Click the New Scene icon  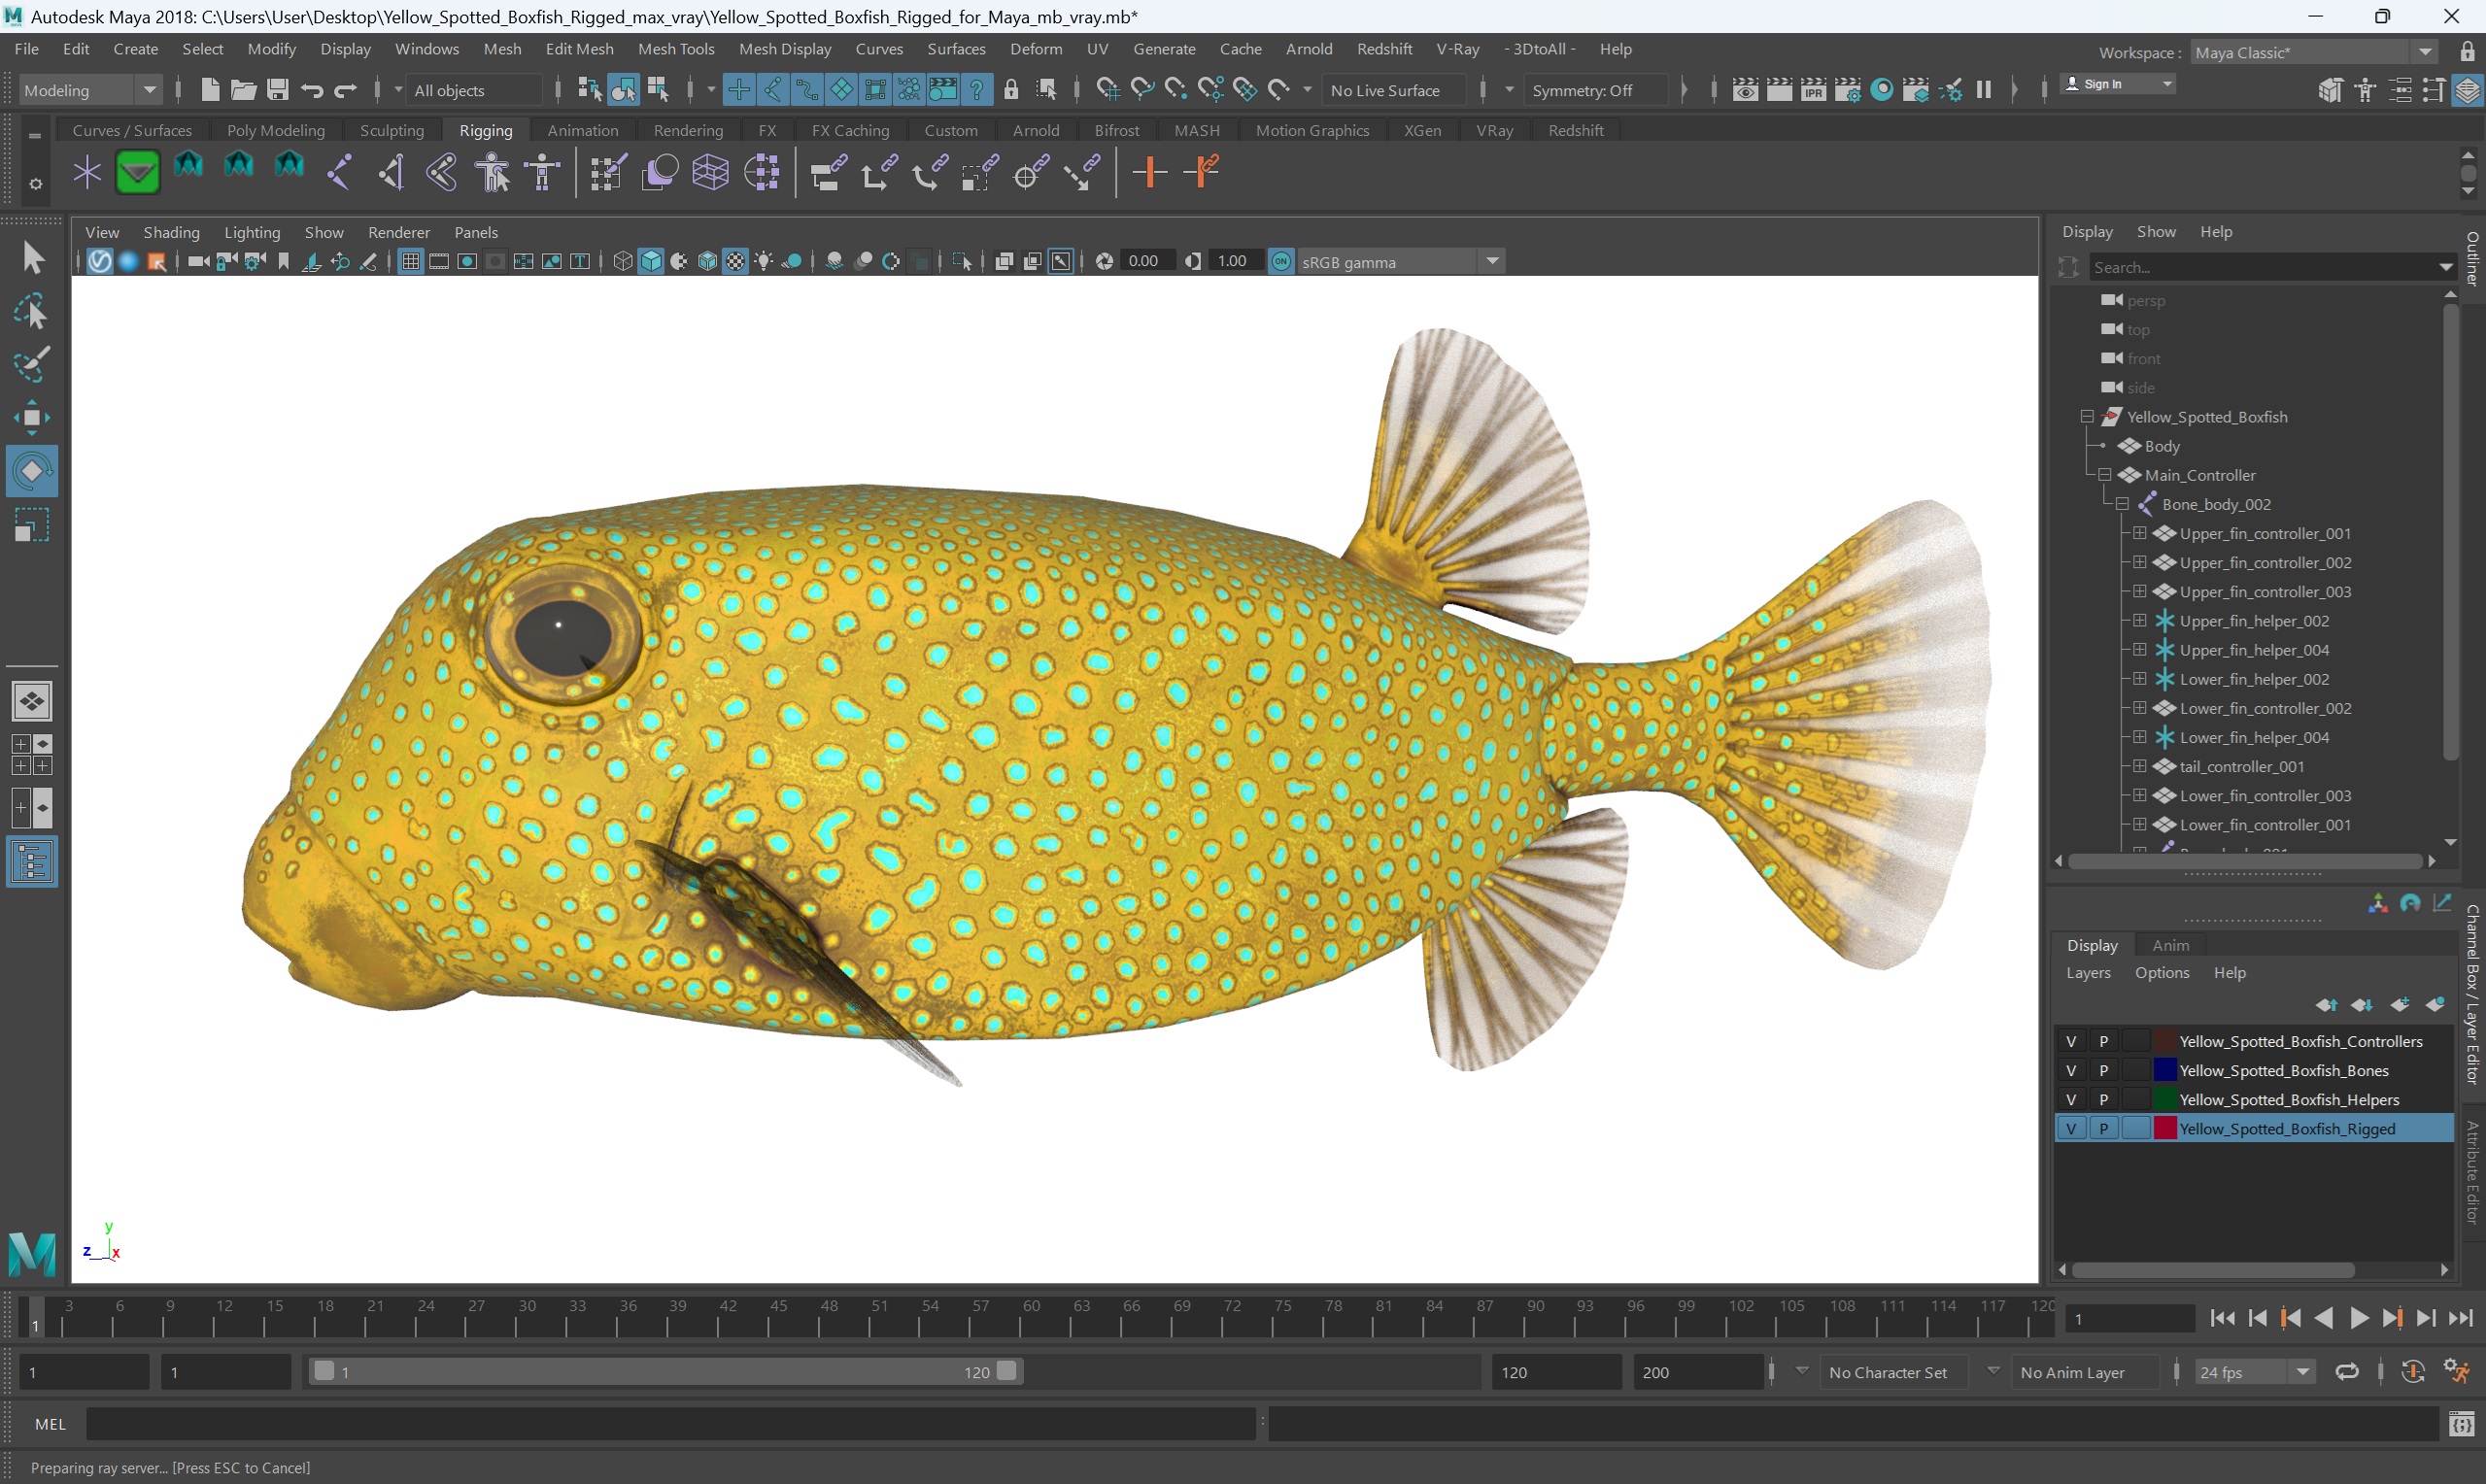pos(210,90)
